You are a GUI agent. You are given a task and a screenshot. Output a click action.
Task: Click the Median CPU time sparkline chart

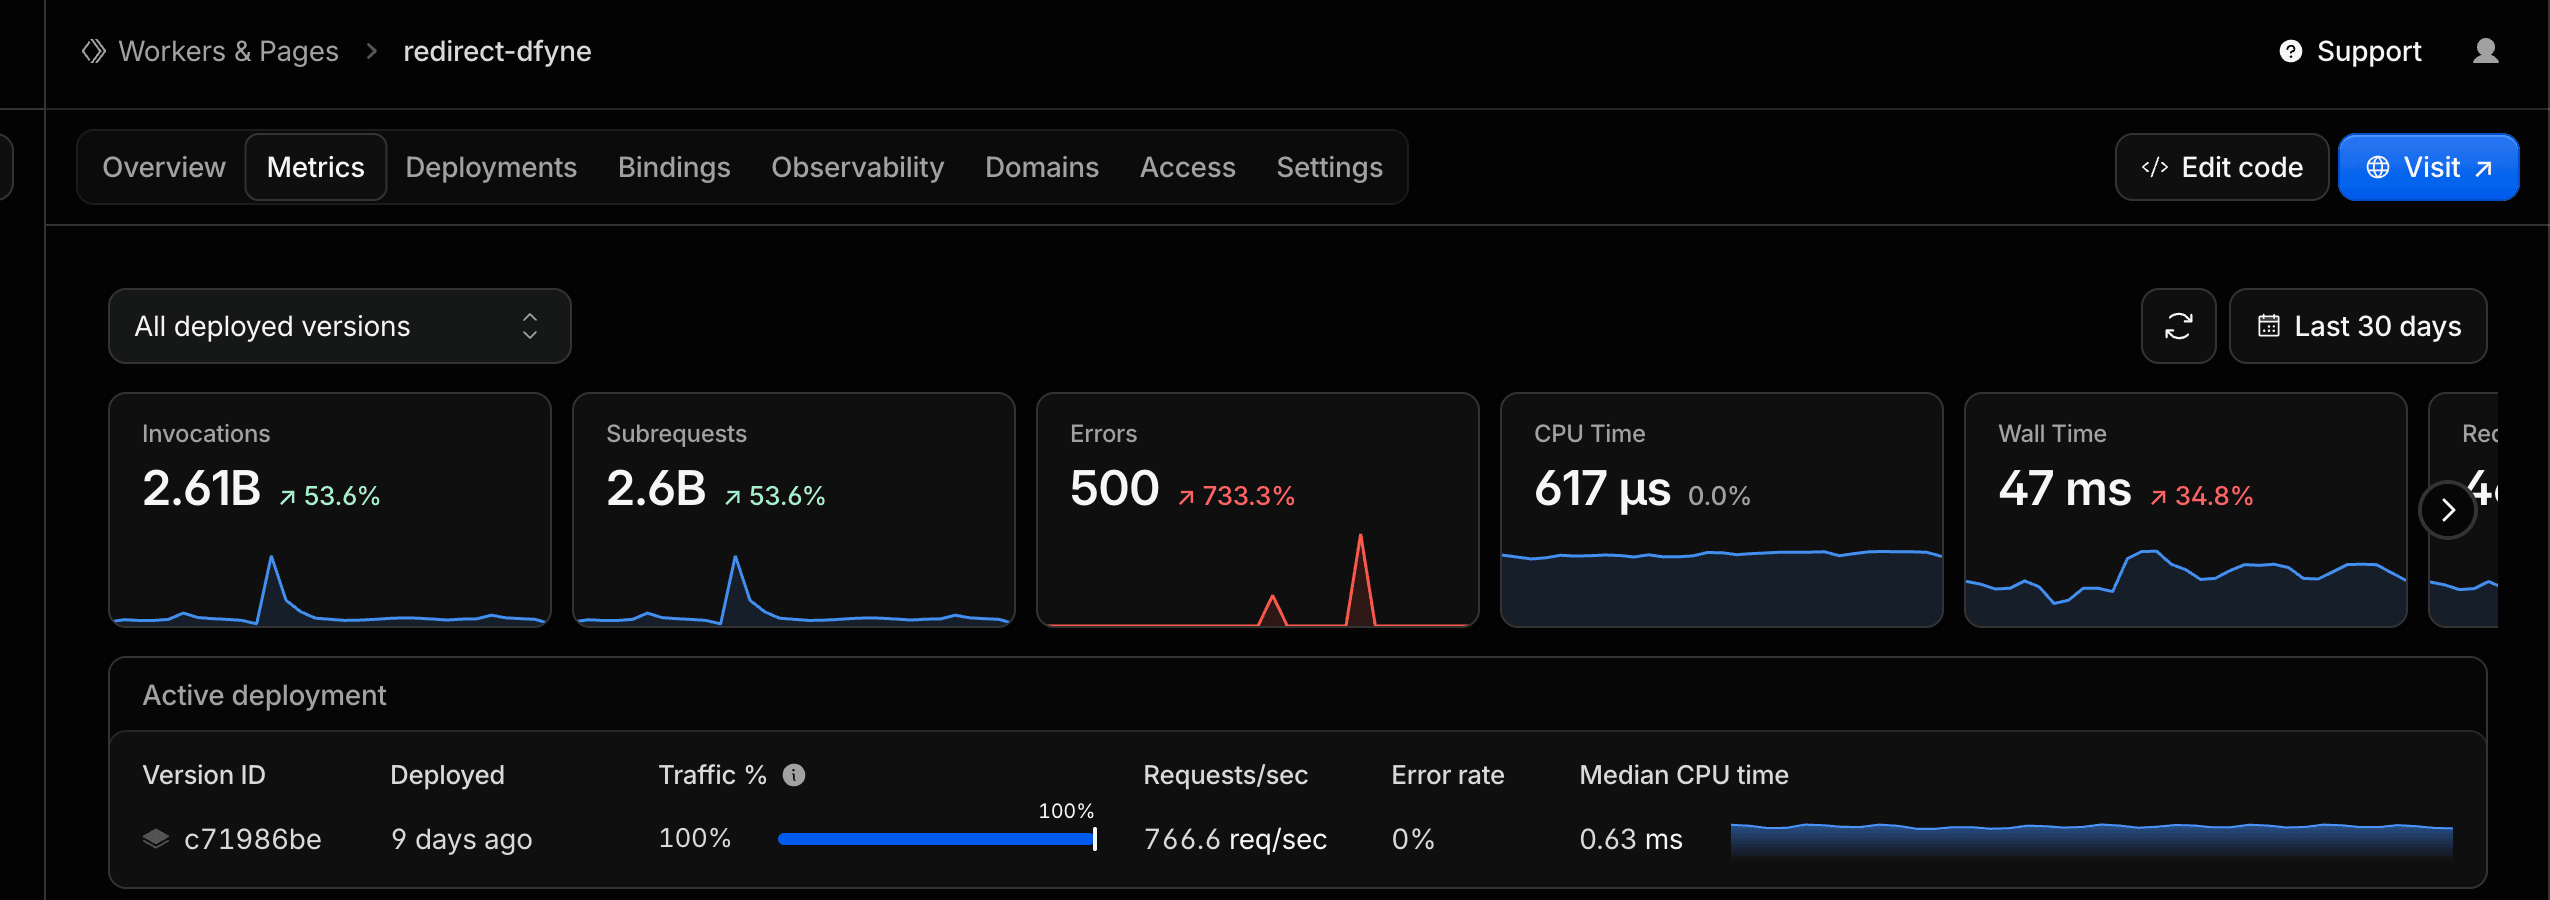click(x=2092, y=839)
